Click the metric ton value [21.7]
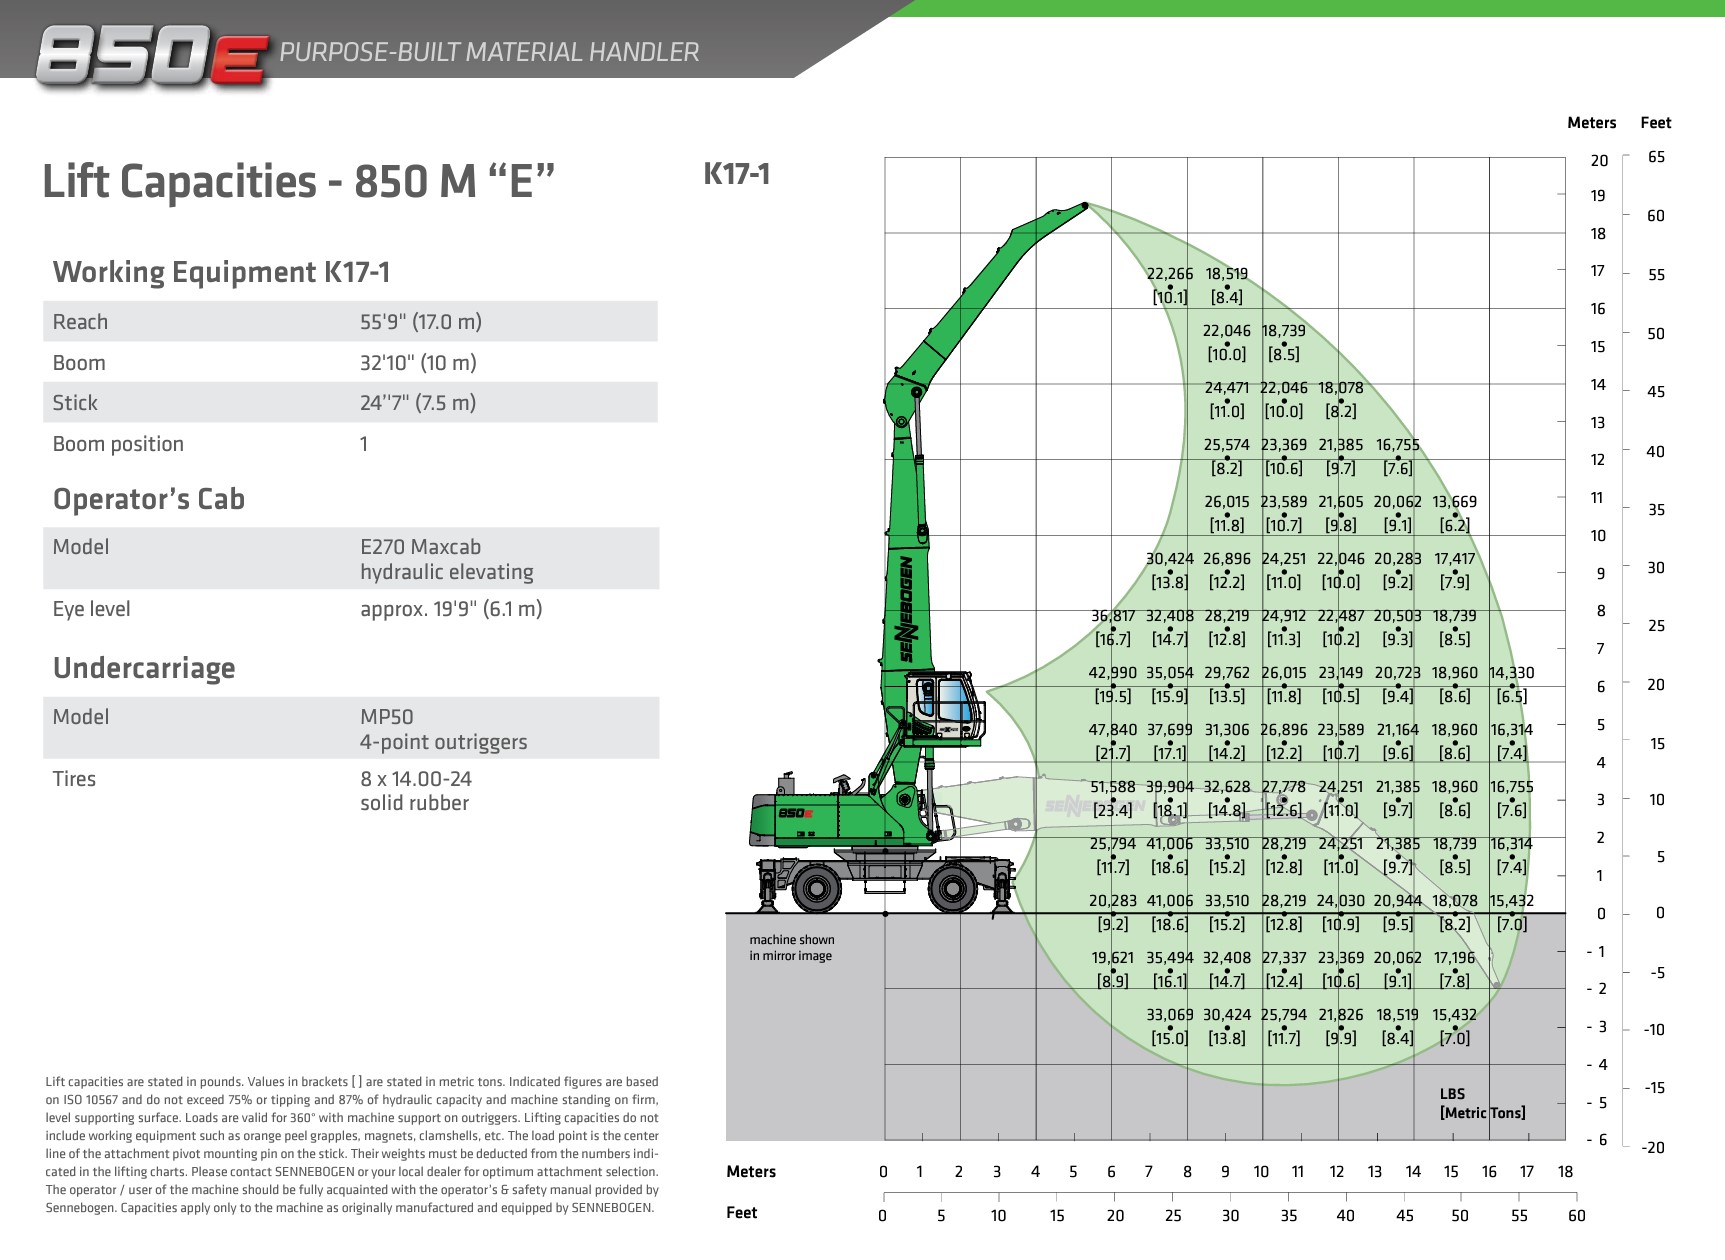Screen dimensions: 1725x1260 (1113, 753)
